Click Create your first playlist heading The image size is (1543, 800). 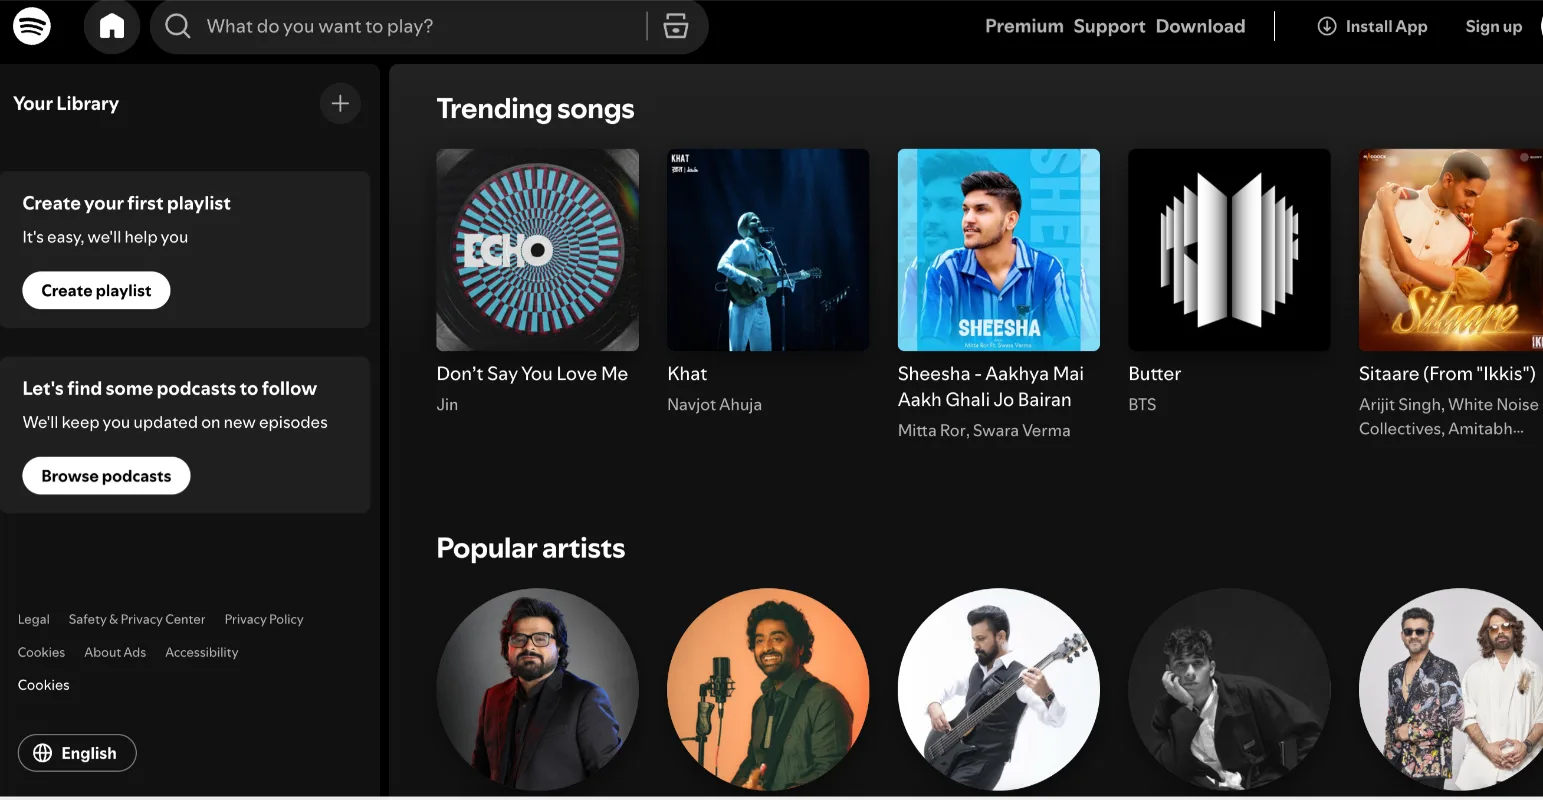[x=126, y=203]
